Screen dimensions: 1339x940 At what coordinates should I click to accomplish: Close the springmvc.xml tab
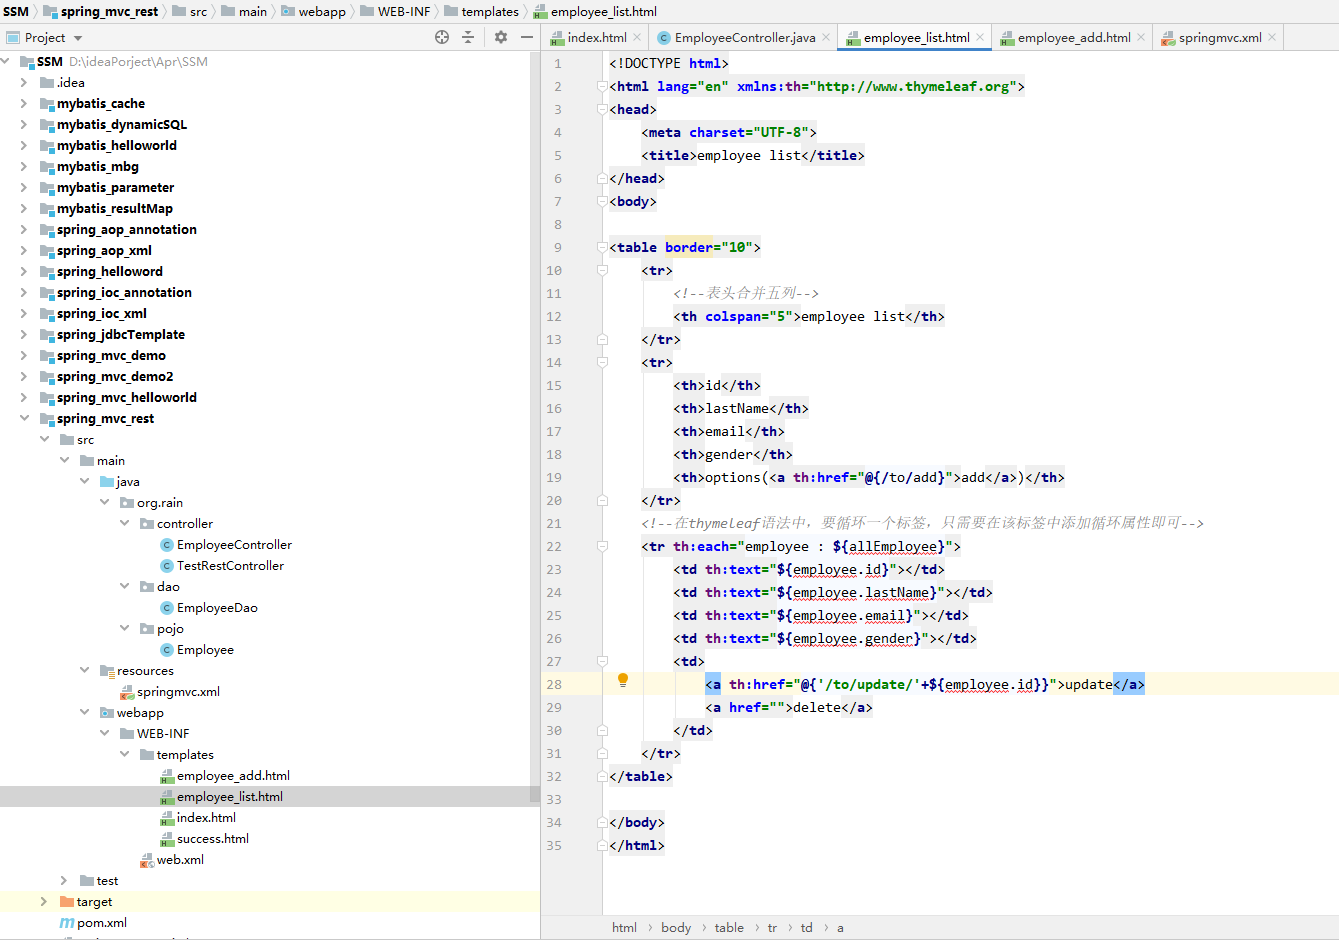[x=1272, y=38]
